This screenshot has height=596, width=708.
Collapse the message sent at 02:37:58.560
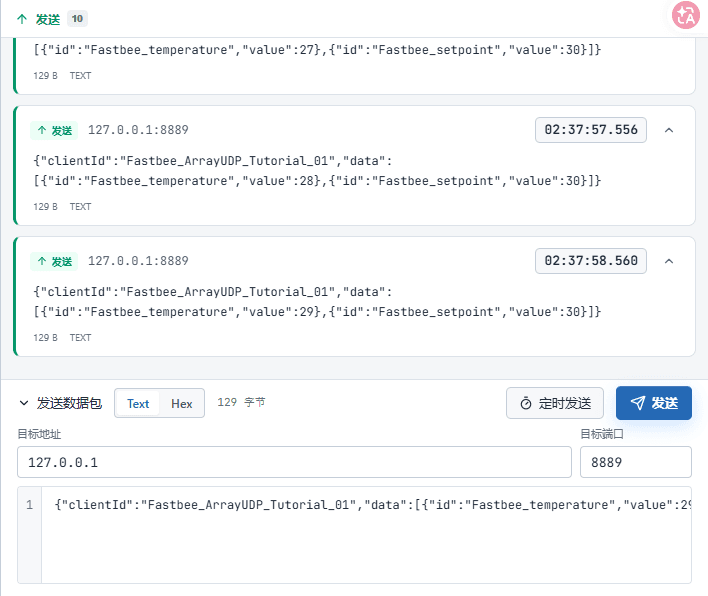pyautogui.click(x=669, y=261)
